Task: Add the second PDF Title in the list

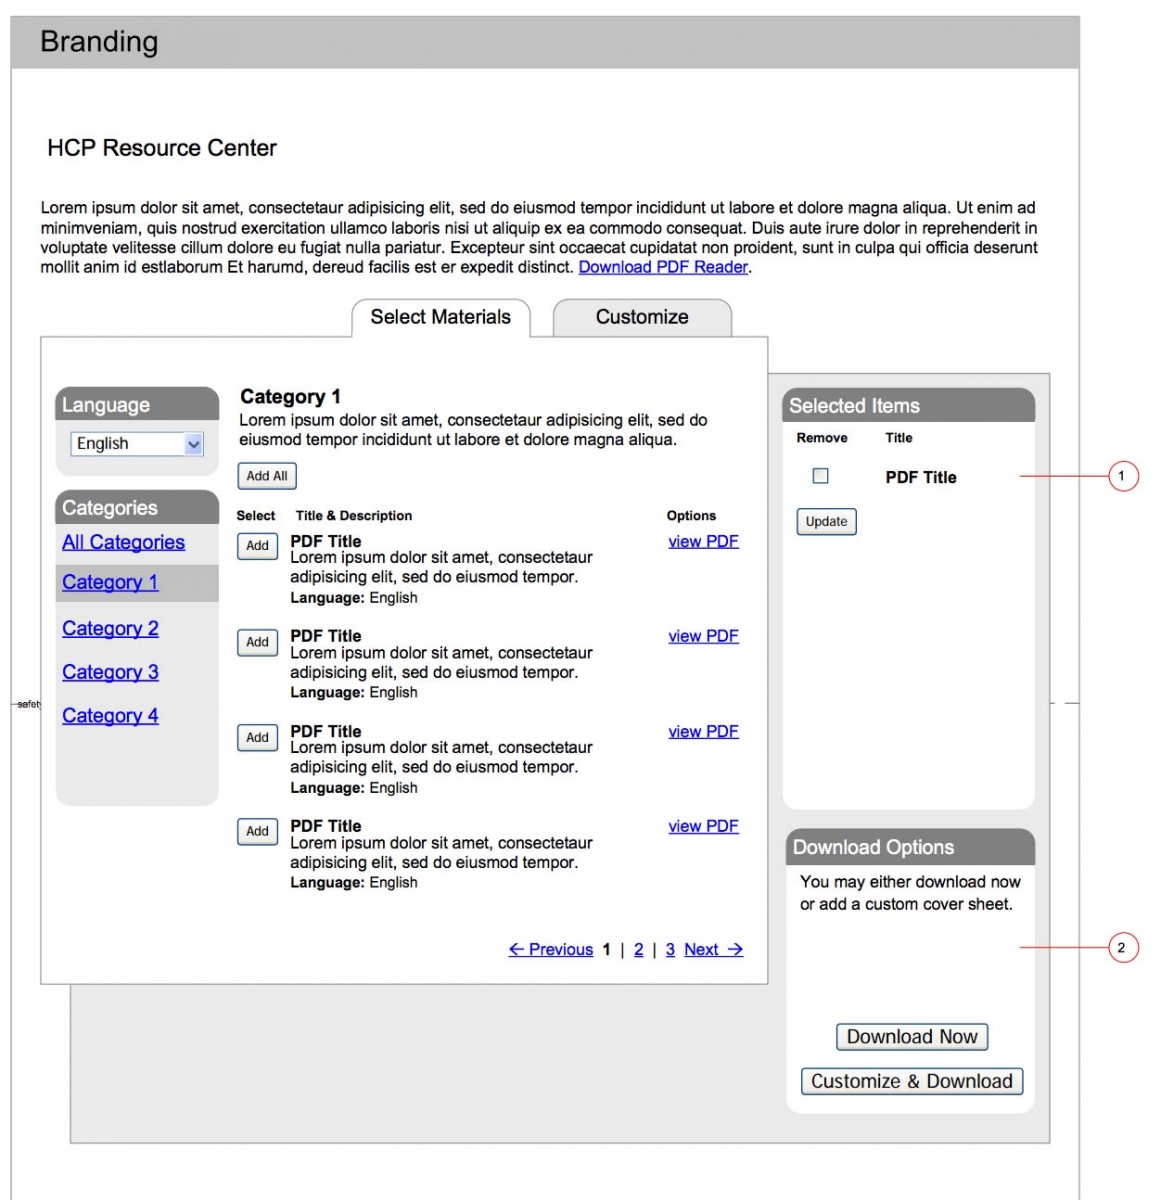Action: [x=257, y=642]
